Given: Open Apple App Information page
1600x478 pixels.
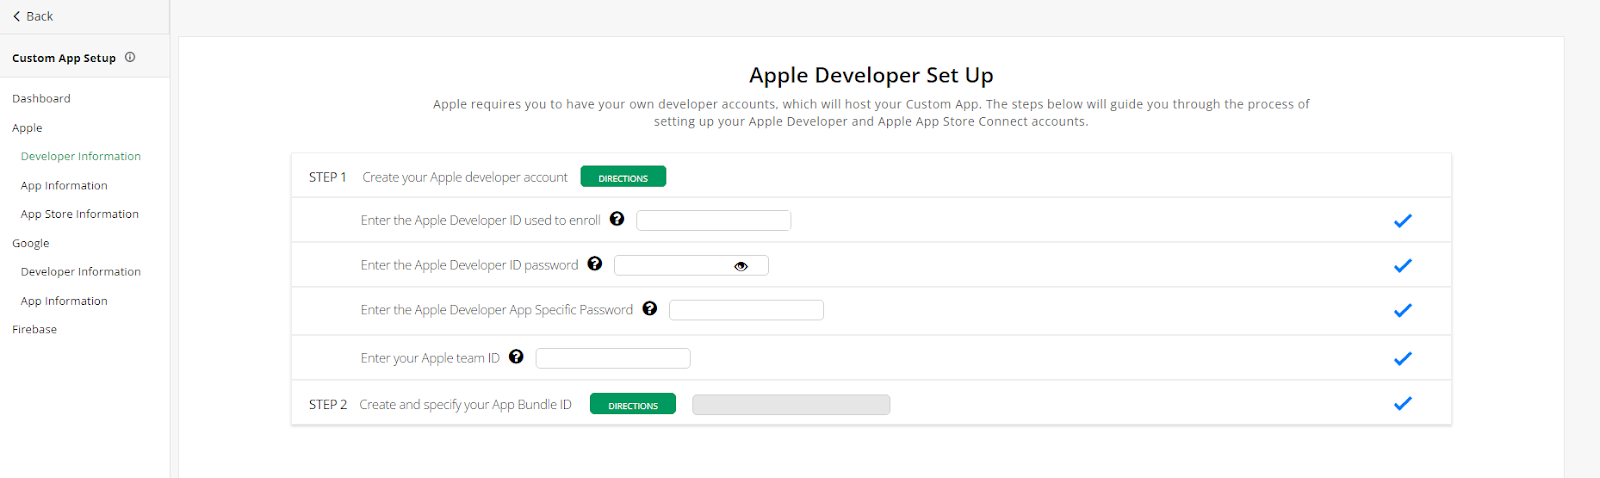Looking at the screenshot, I should pos(64,185).
